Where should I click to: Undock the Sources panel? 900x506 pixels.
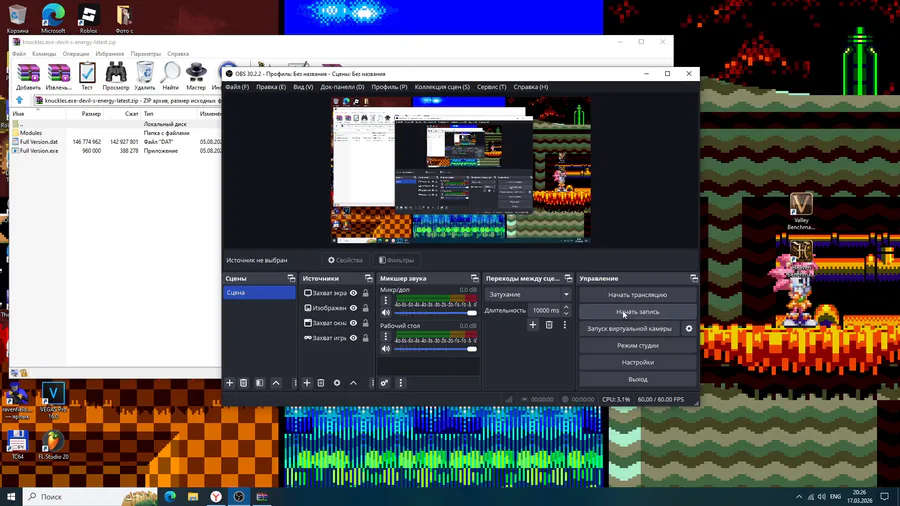point(368,278)
